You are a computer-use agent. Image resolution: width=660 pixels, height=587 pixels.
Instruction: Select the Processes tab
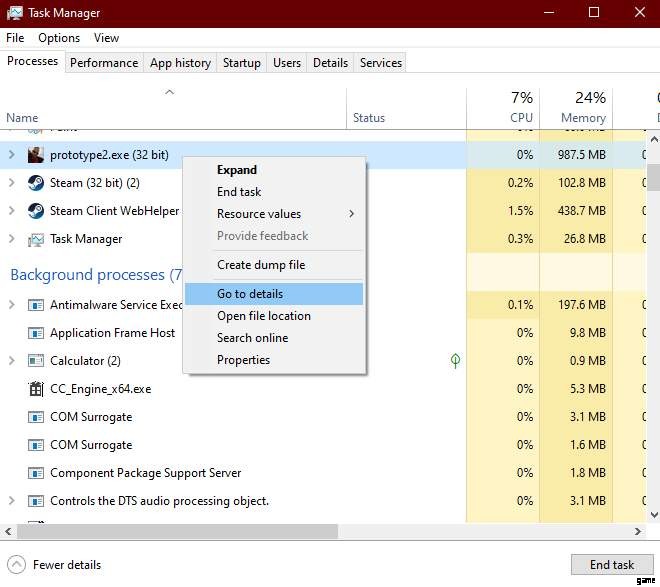point(32,61)
